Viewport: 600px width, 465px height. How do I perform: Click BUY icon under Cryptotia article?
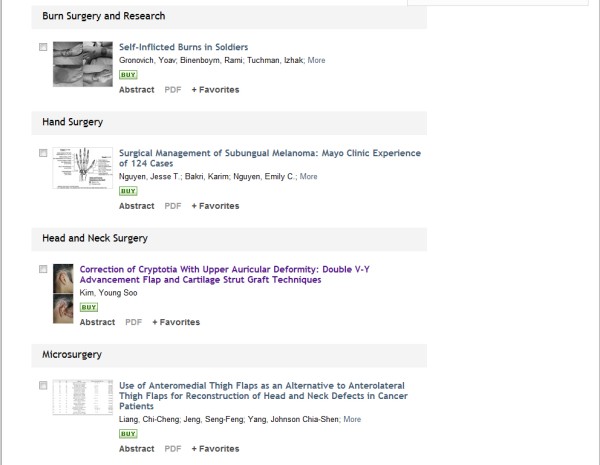click(x=88, y=307)
